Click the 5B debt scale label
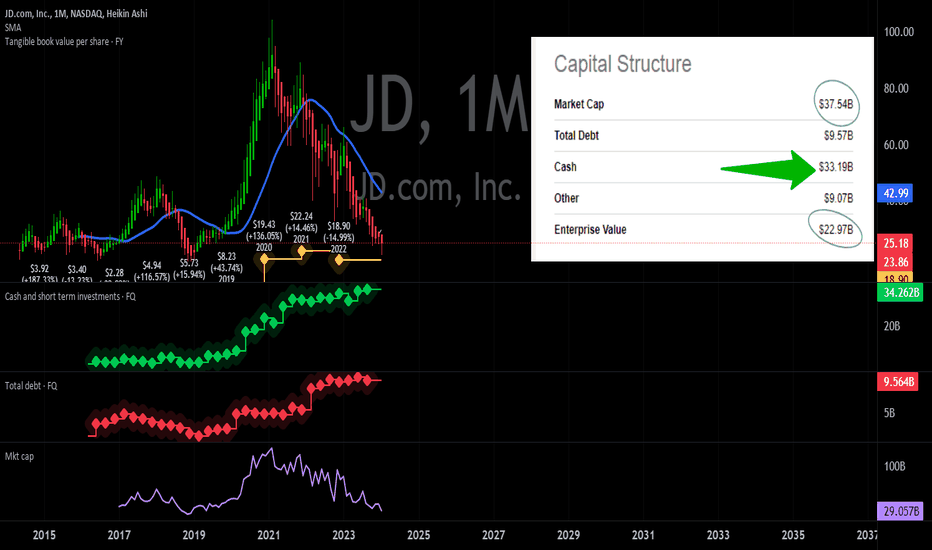This screenshot has width=932, height=550. click(x=889, y=413)
